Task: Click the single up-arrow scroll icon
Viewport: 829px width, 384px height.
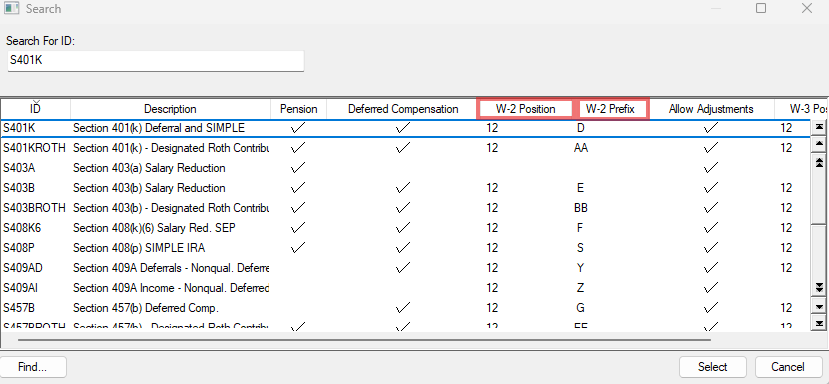Action: [819, 144]
